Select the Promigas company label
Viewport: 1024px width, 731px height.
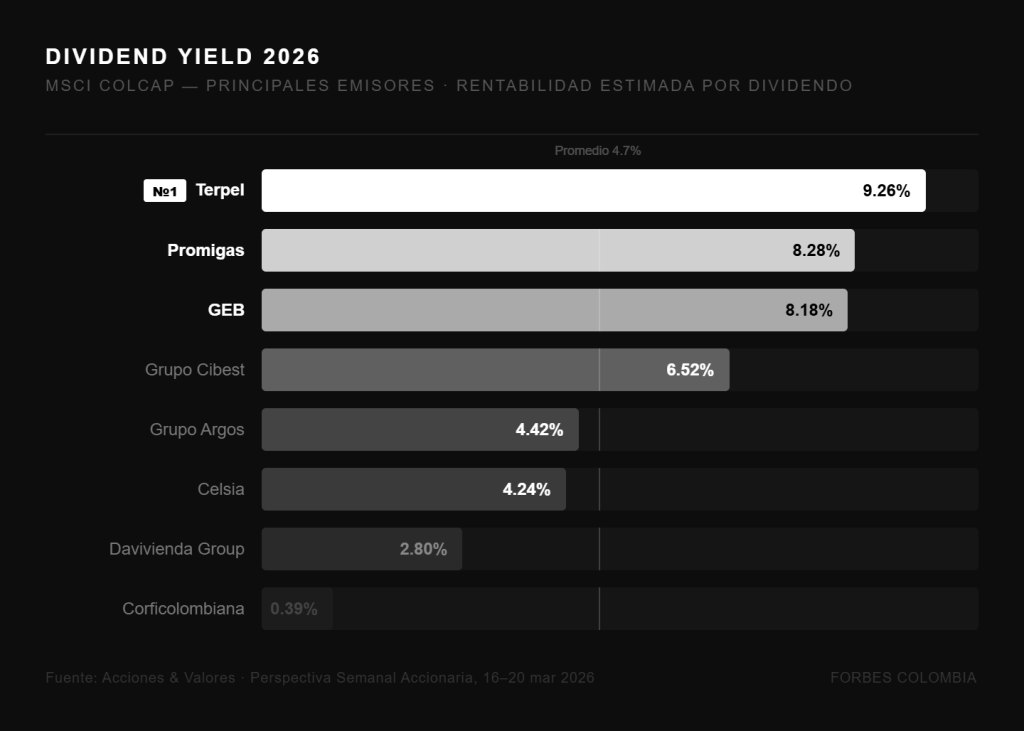click(205, 250)
